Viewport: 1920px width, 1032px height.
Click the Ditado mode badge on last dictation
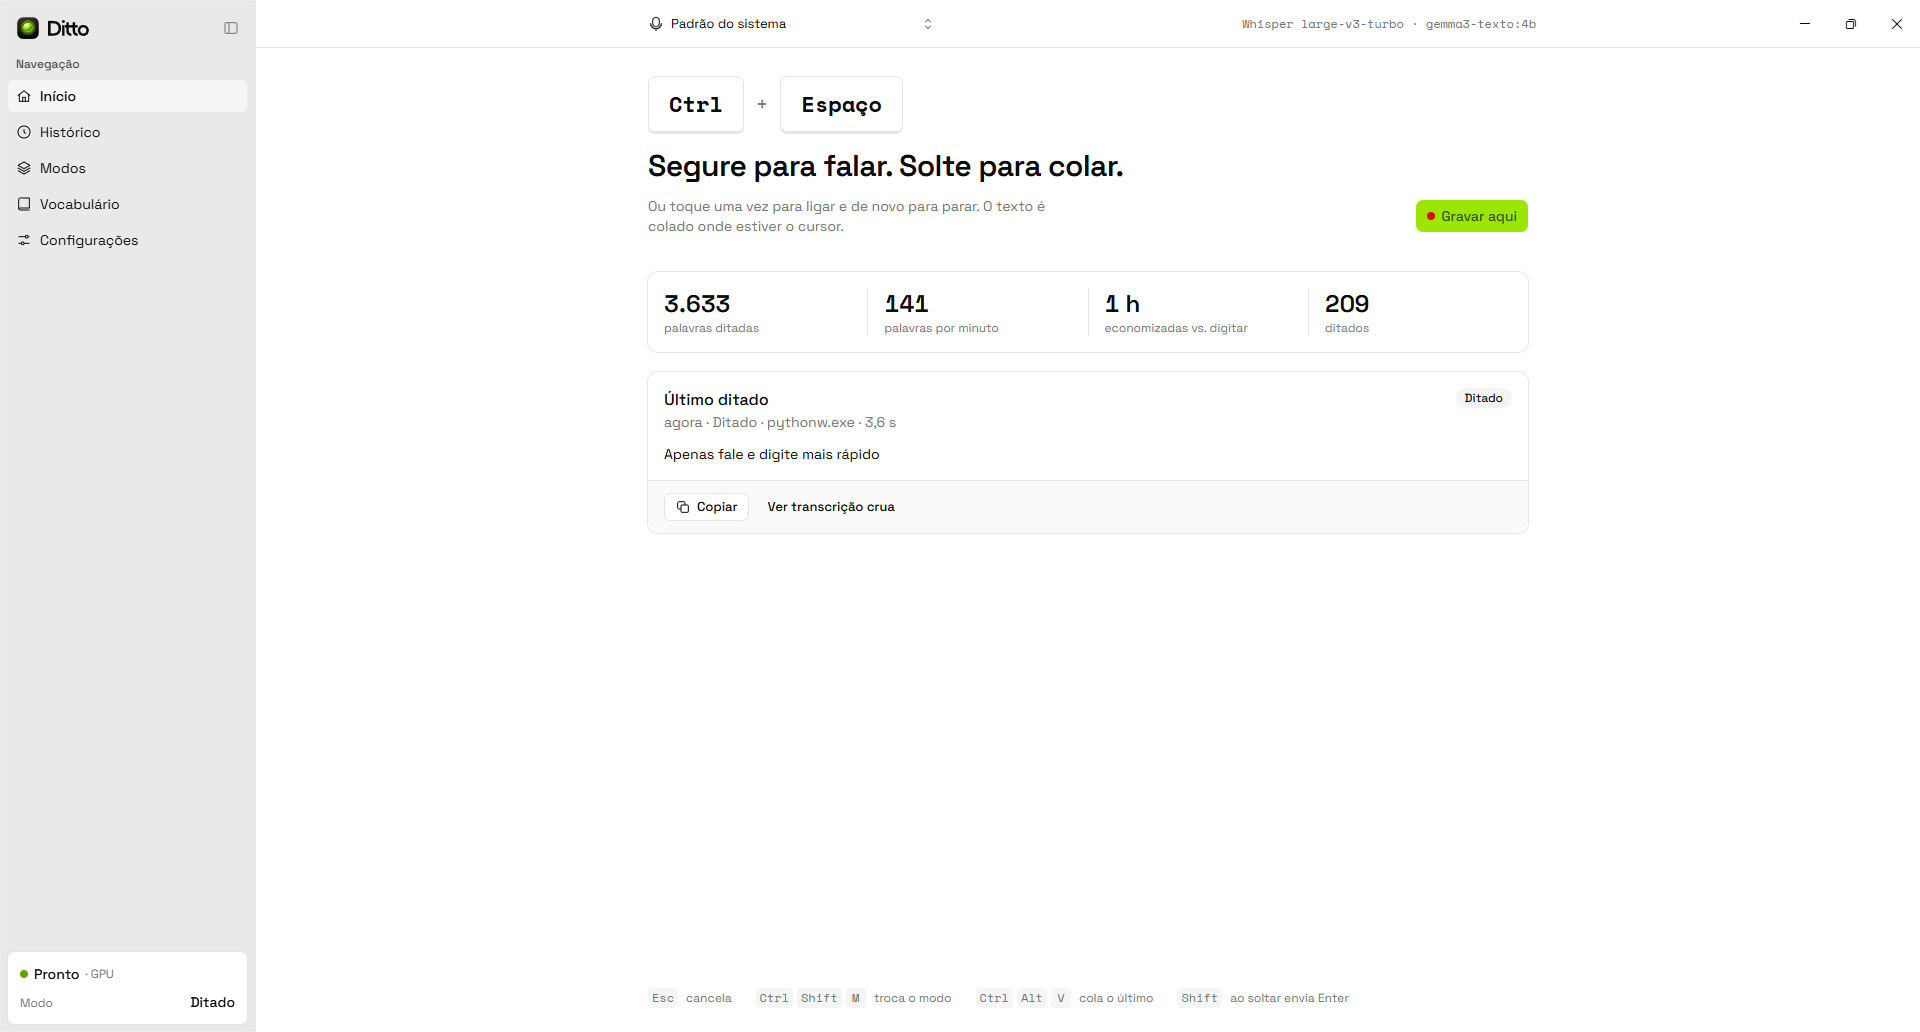point(1483,398)
